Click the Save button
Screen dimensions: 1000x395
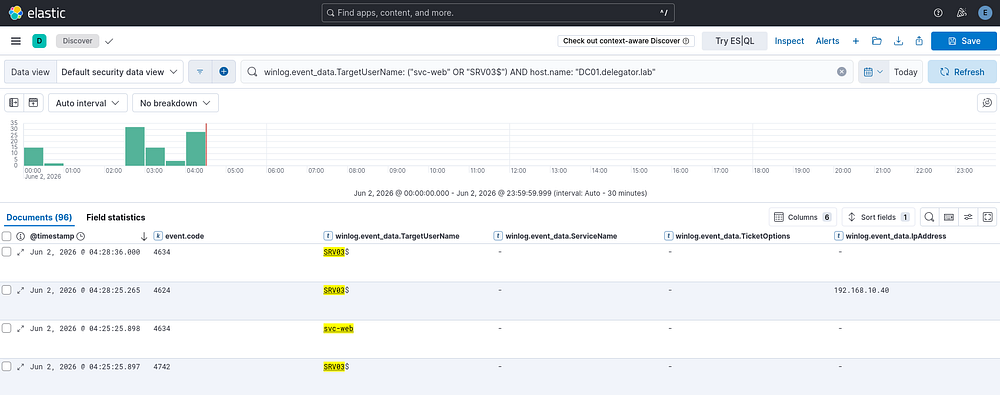pyautogui.click(x=964, y=41)
